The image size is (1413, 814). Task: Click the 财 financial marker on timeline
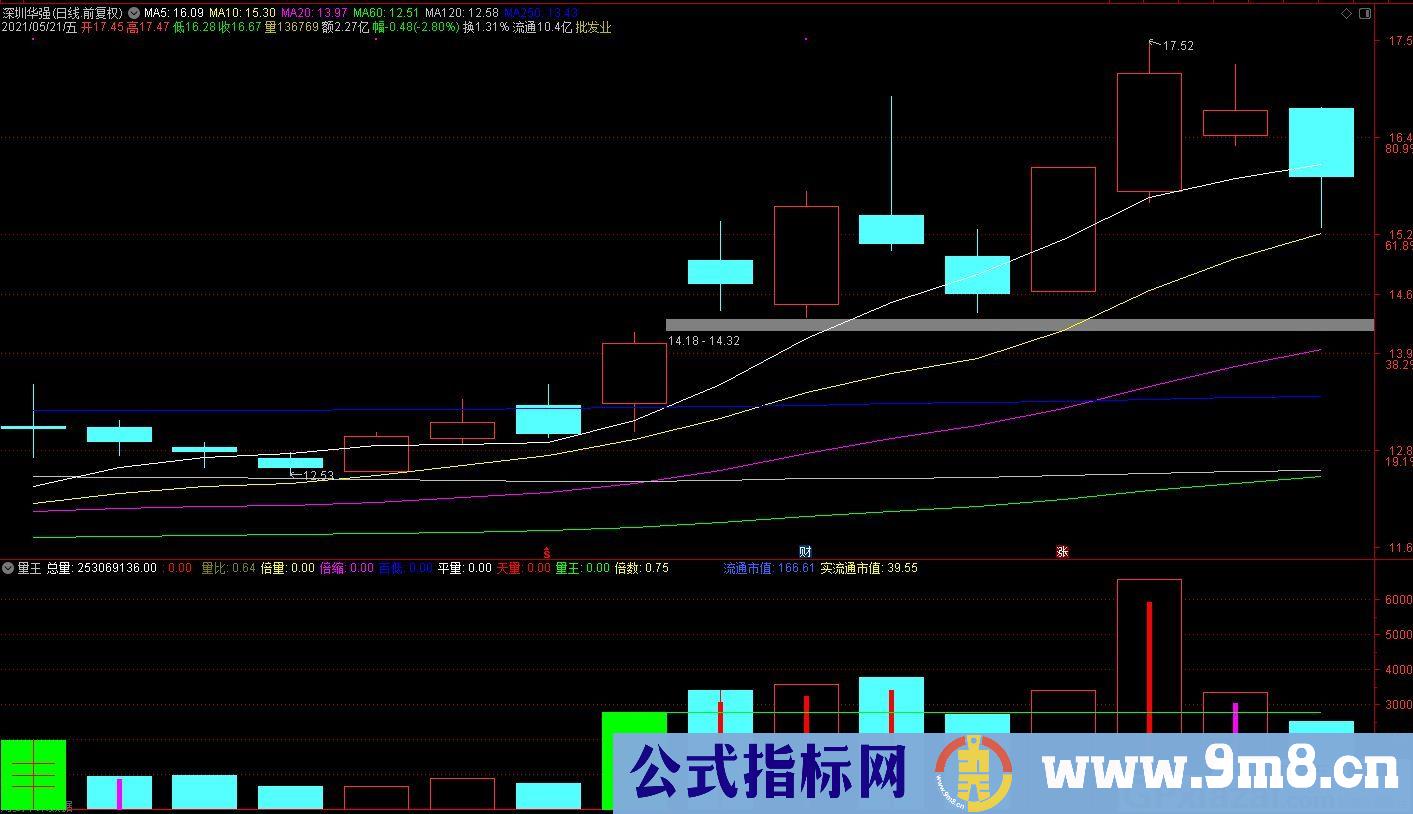pos(805,551)
